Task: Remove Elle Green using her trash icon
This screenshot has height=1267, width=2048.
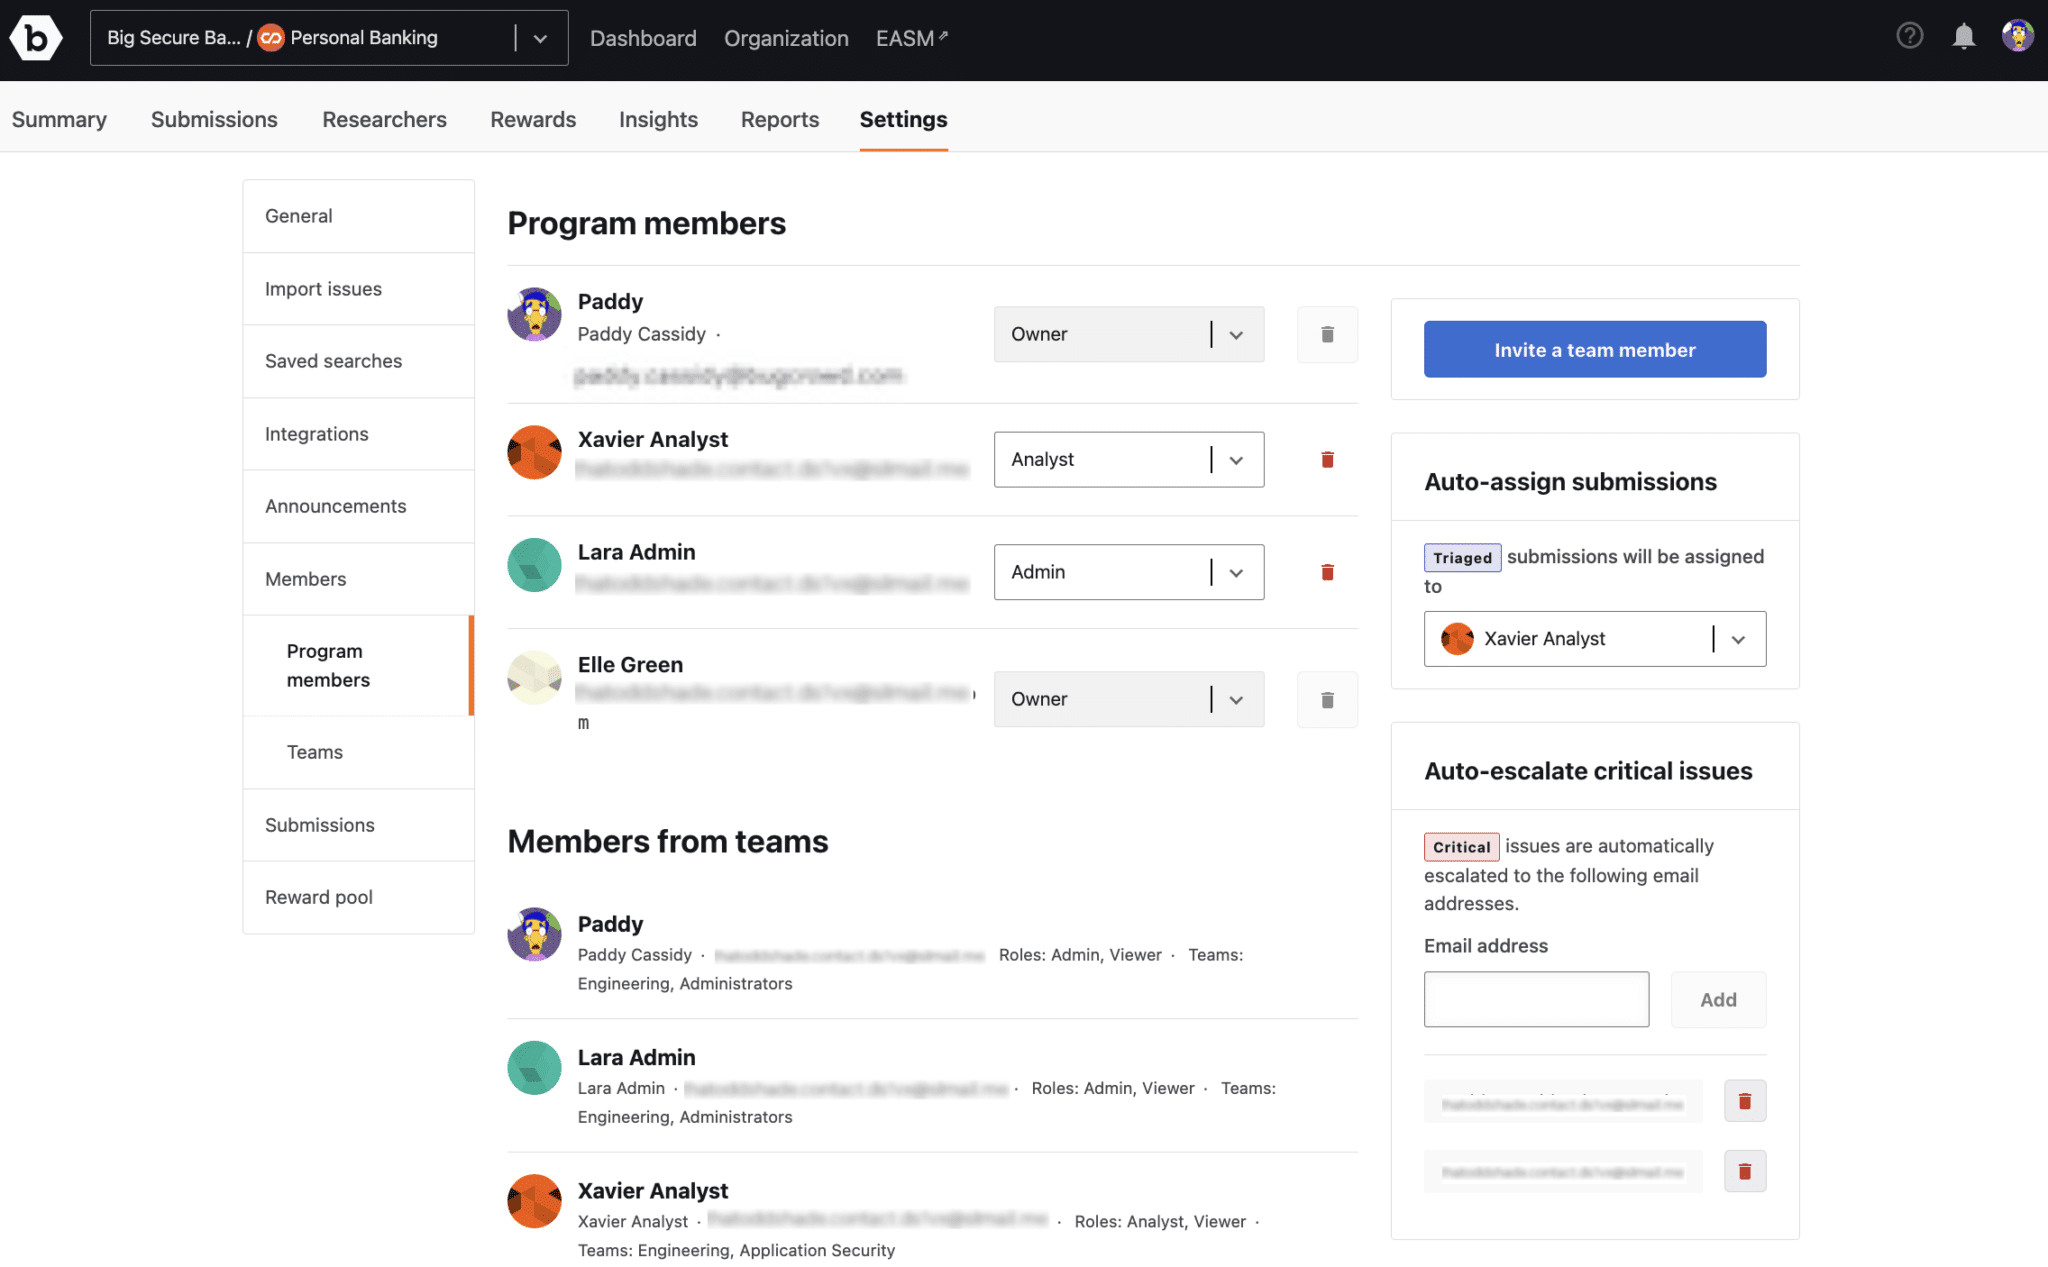Action: 1327,699
